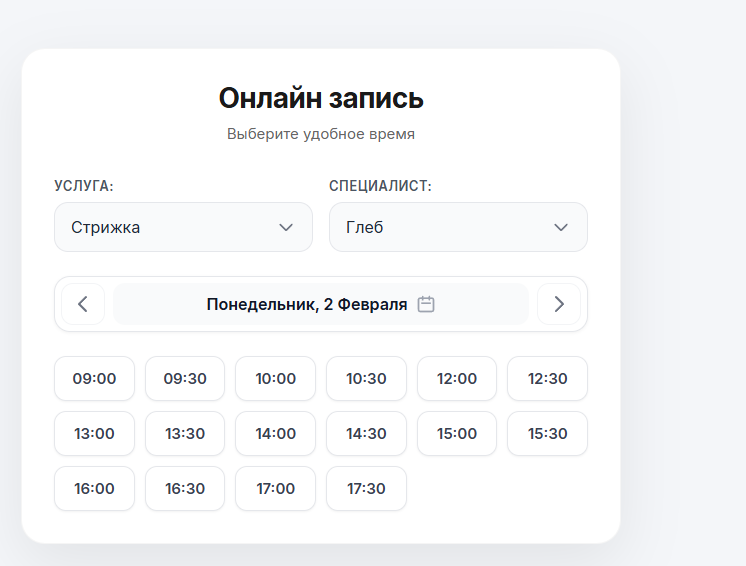746x566 pixels.
Task: Open calendar icon next to the date
Action: tap(426, 304)
